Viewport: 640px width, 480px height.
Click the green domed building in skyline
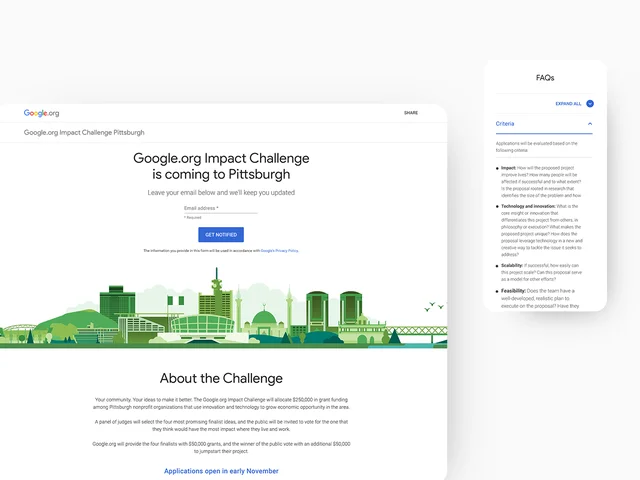264,318
